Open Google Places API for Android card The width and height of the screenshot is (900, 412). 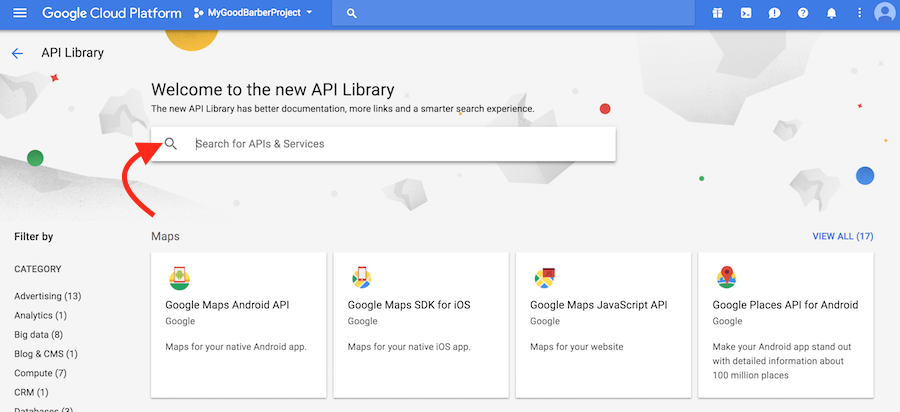coord(786,325)
